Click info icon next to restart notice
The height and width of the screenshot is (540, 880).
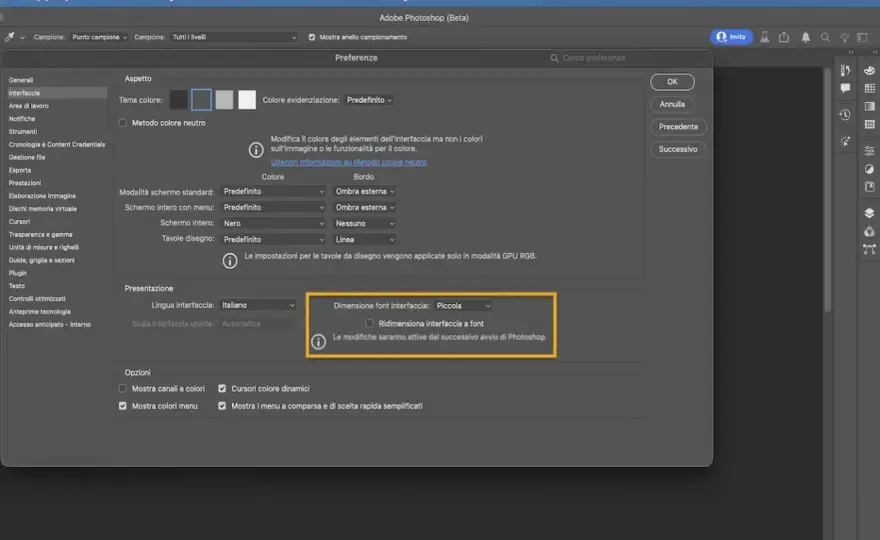click(318, 341)
